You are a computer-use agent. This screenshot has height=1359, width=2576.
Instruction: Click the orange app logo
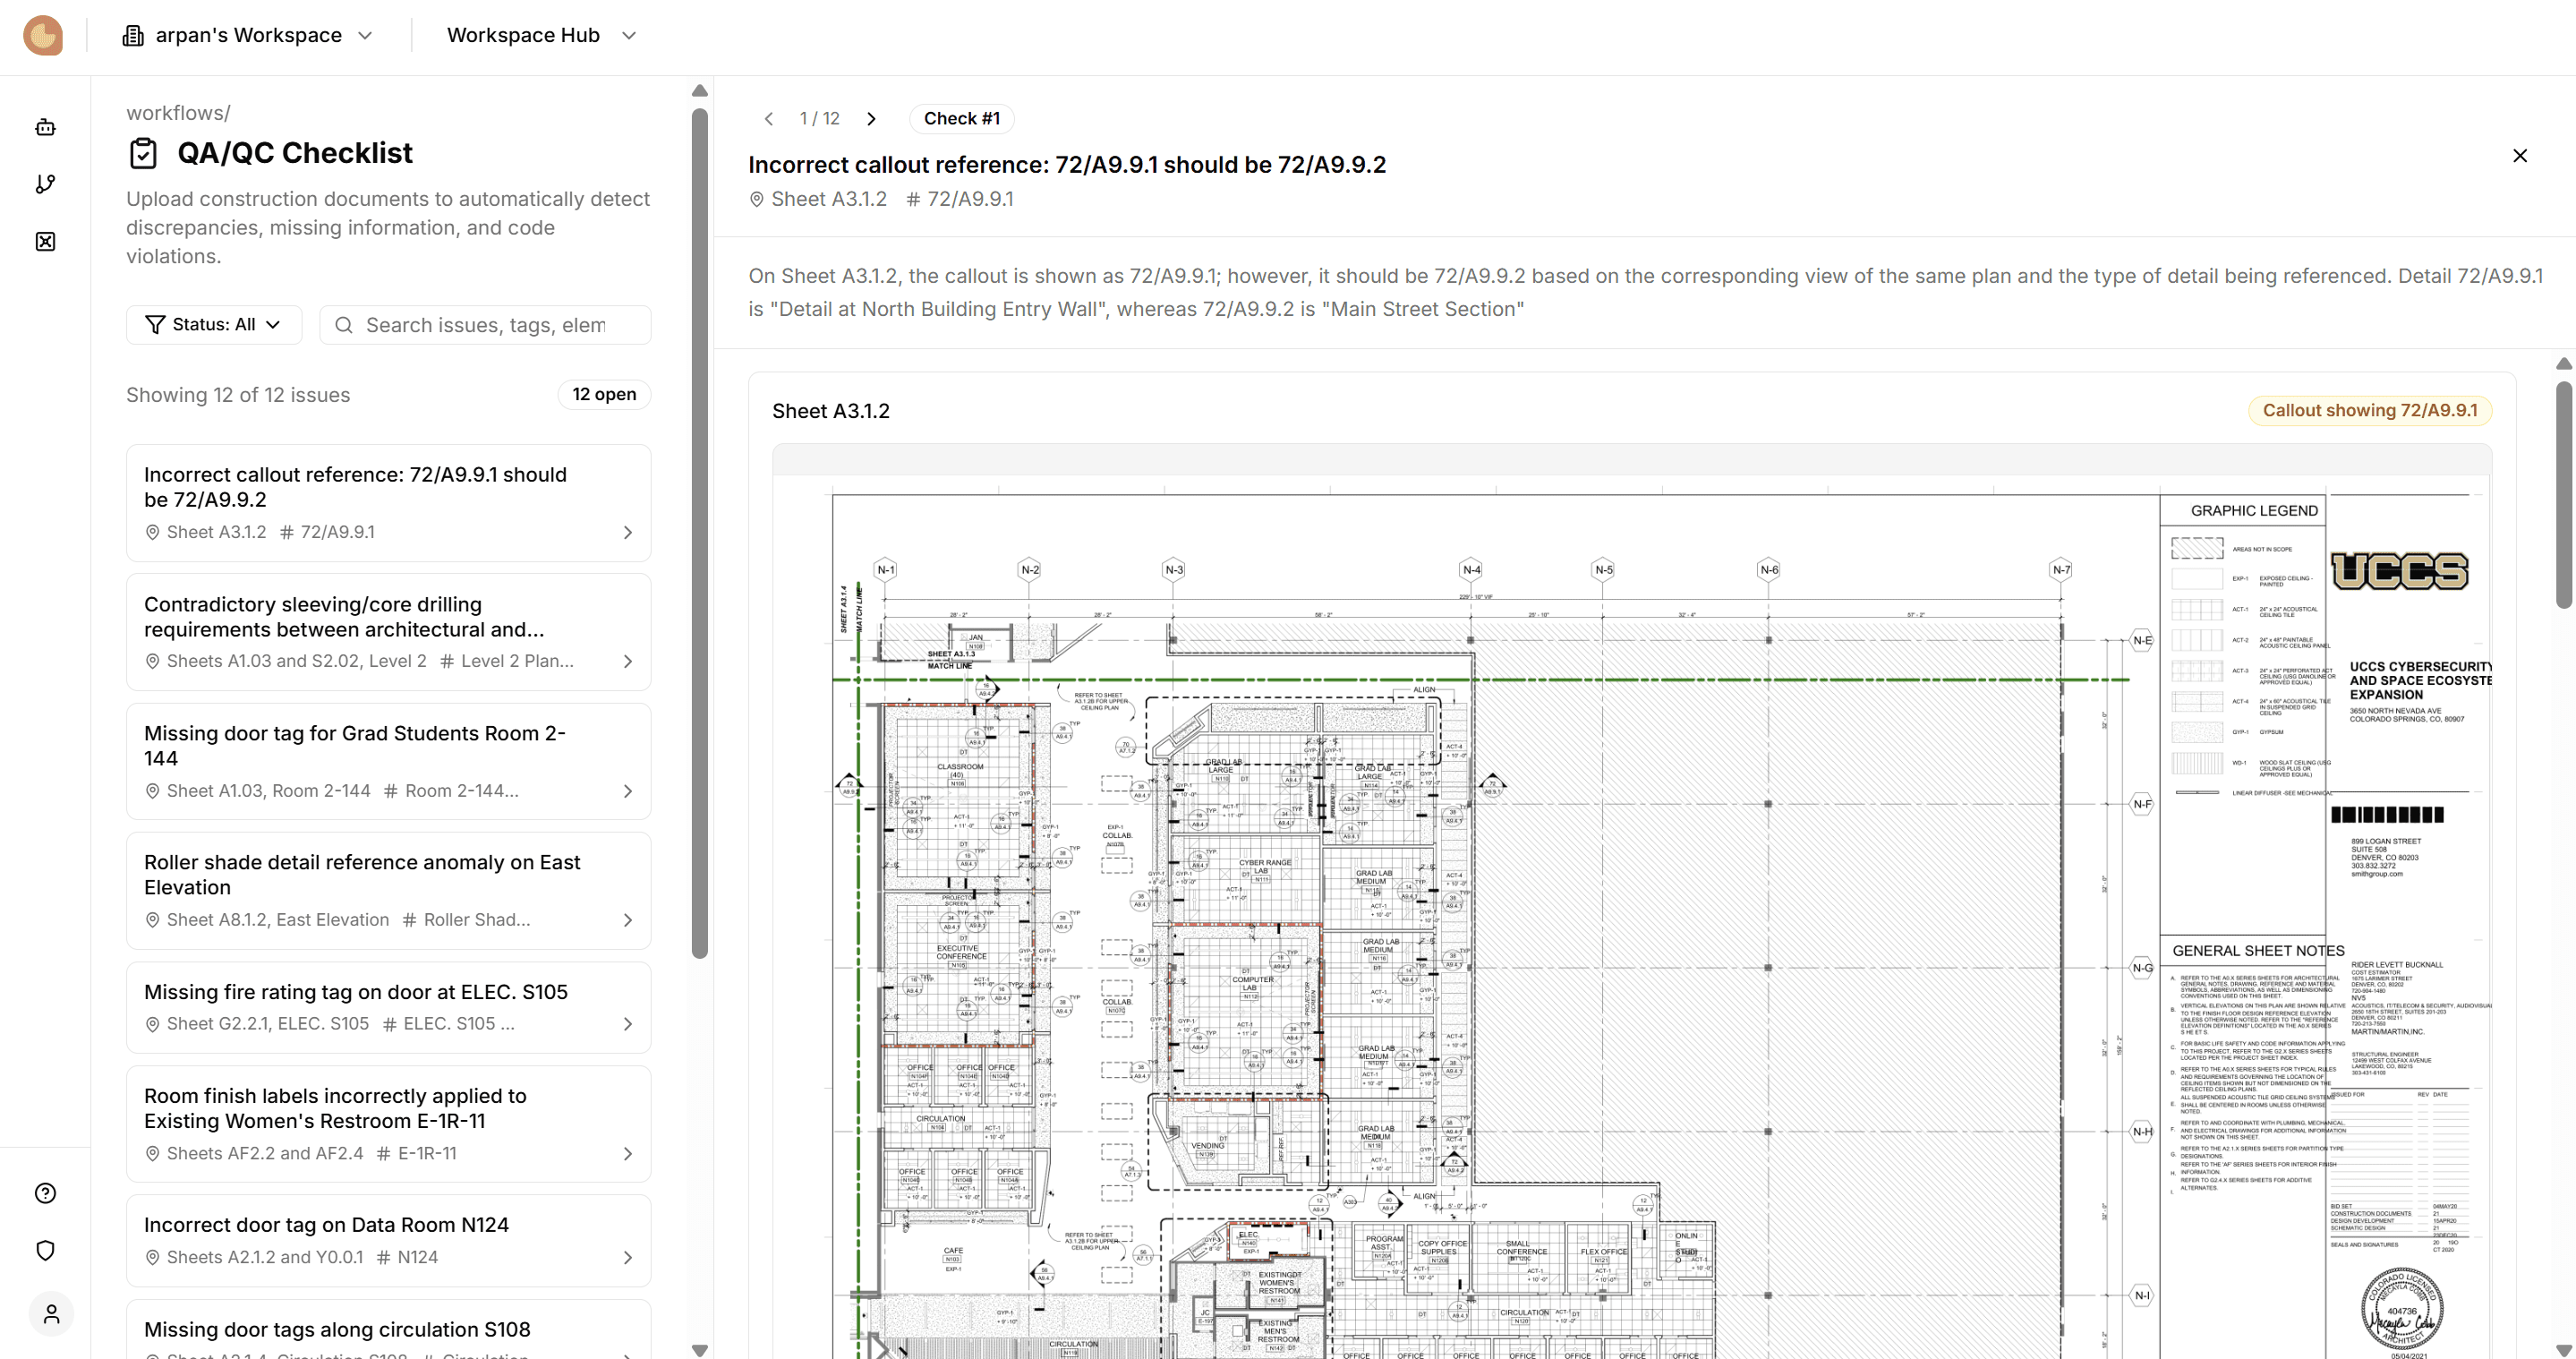pos(43,35)
